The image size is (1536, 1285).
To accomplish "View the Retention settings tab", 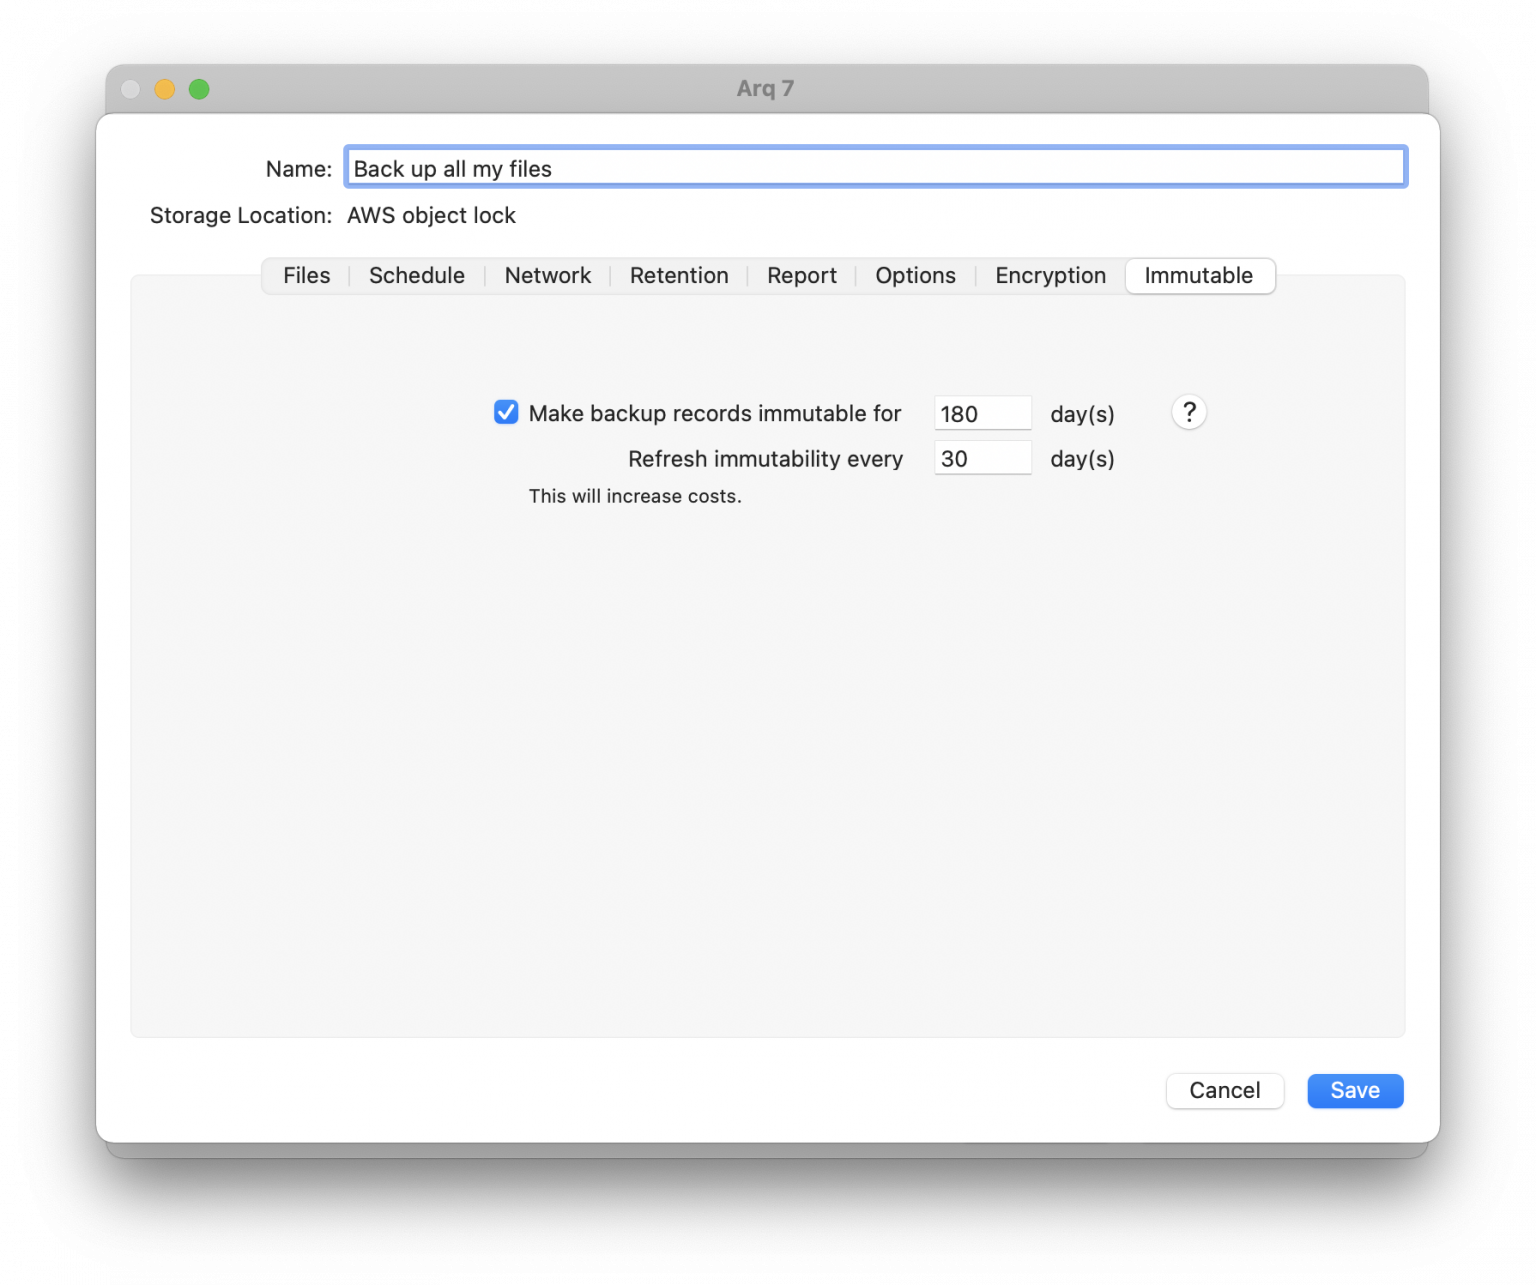I will coord(678,276).
